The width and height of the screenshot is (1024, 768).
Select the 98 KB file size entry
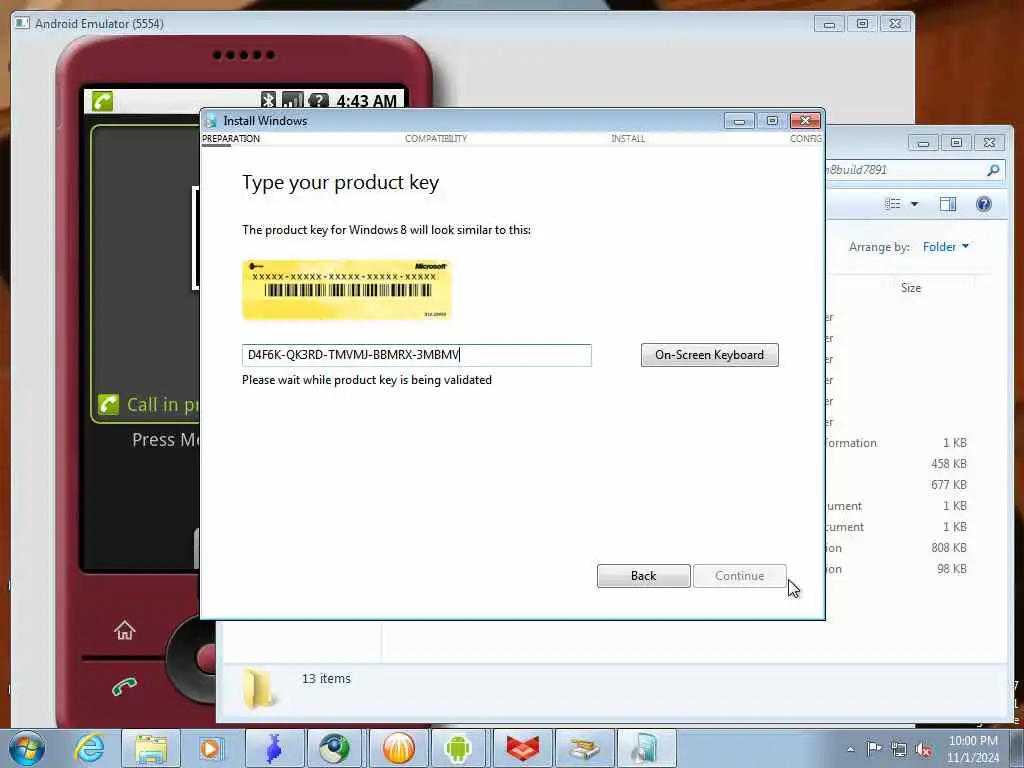[x=952, y=569]
